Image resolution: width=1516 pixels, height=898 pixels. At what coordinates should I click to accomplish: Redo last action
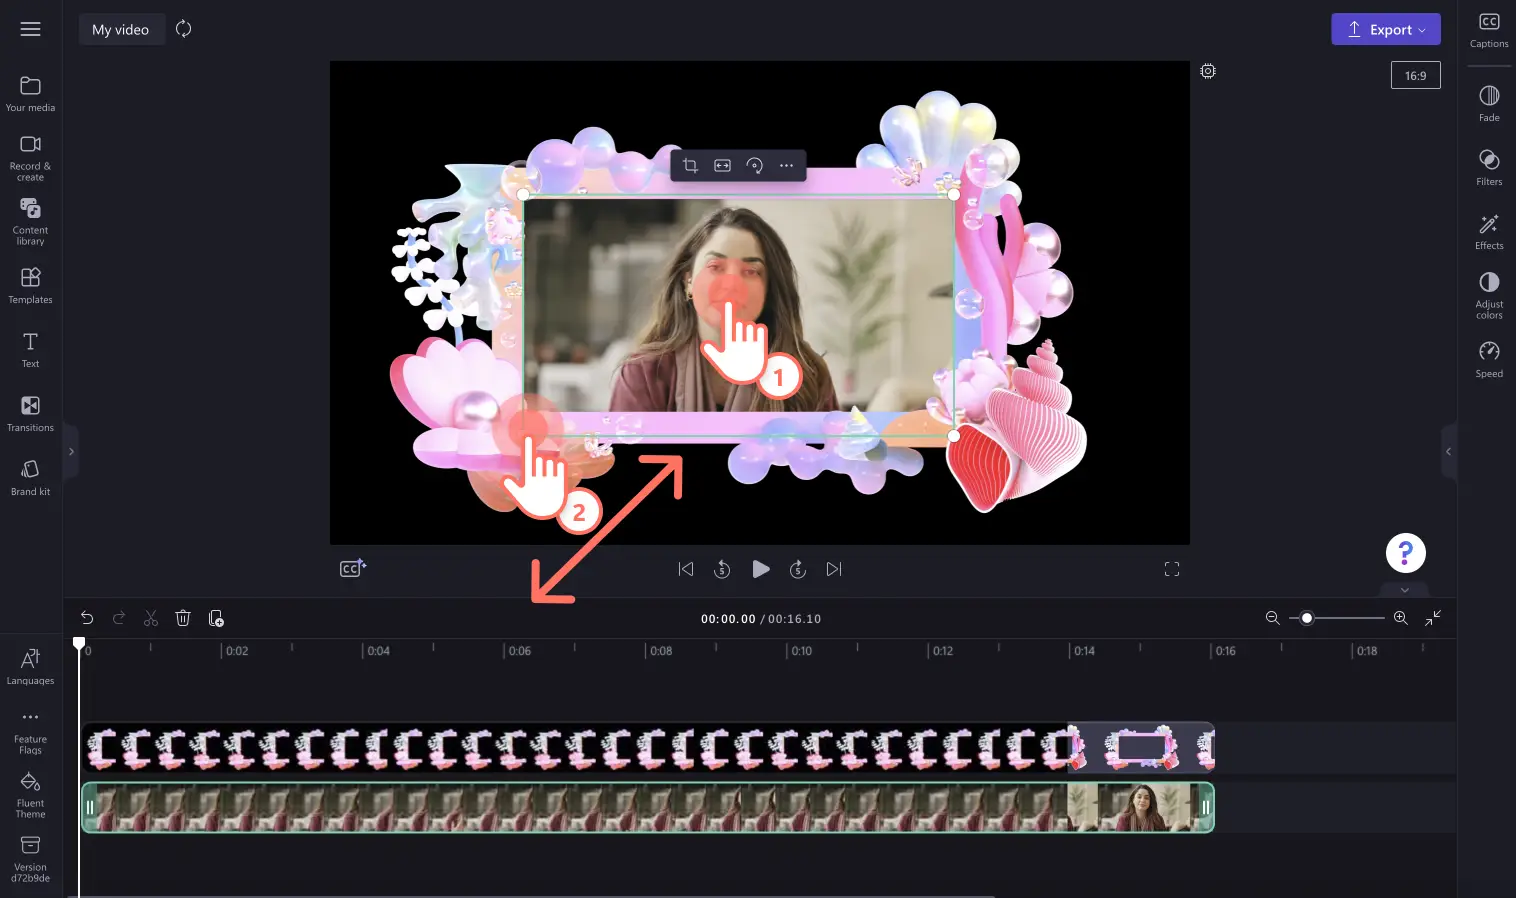click(x=119, y=618)
